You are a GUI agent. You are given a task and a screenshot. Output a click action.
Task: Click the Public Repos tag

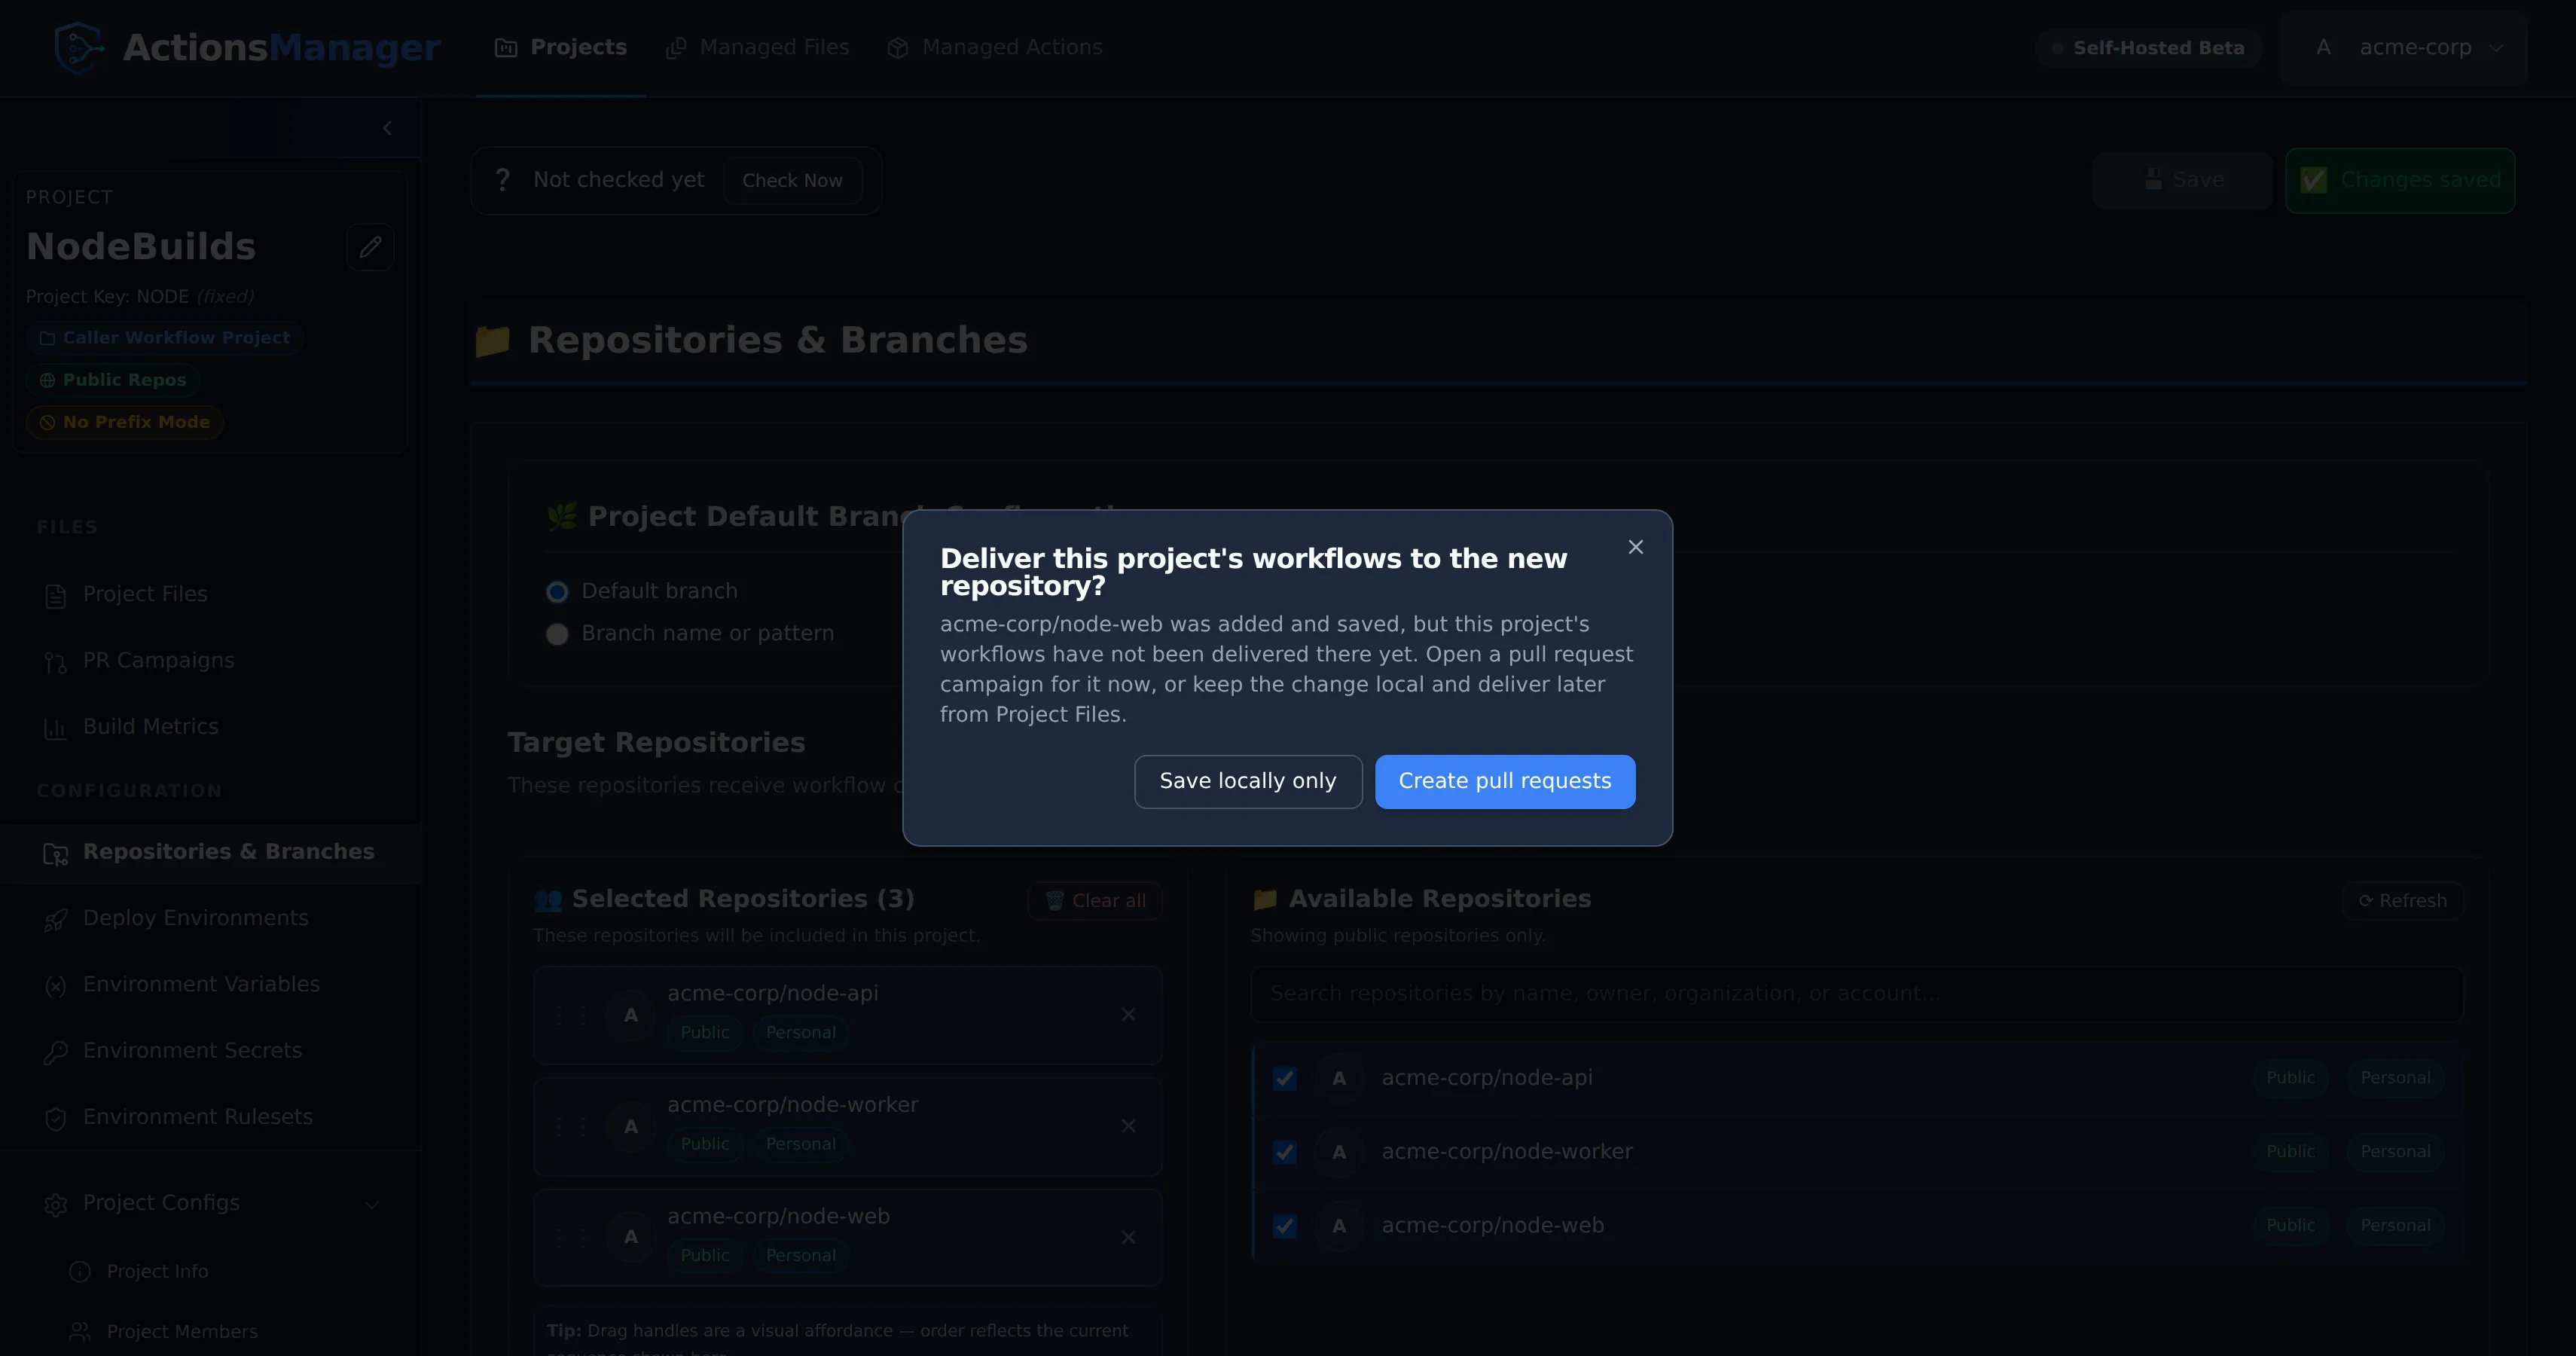113,380
